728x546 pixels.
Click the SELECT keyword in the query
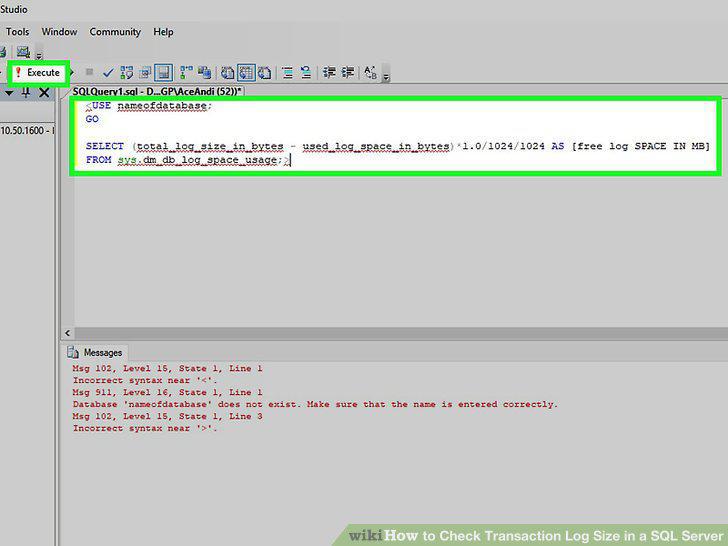tap(105, 146)
